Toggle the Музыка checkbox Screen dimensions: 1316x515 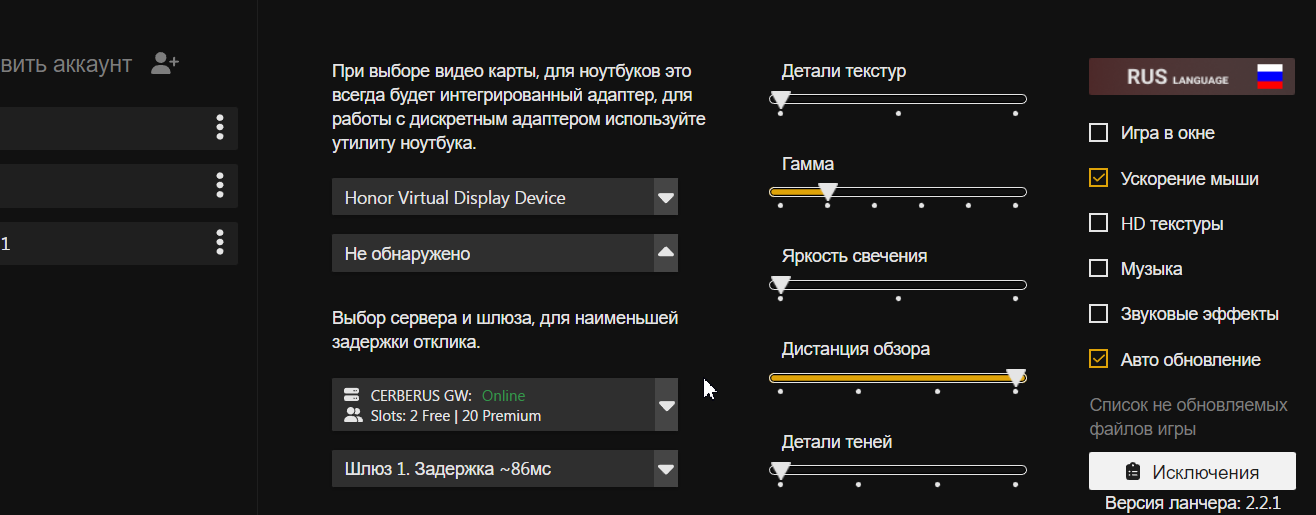coord(1098,268)
